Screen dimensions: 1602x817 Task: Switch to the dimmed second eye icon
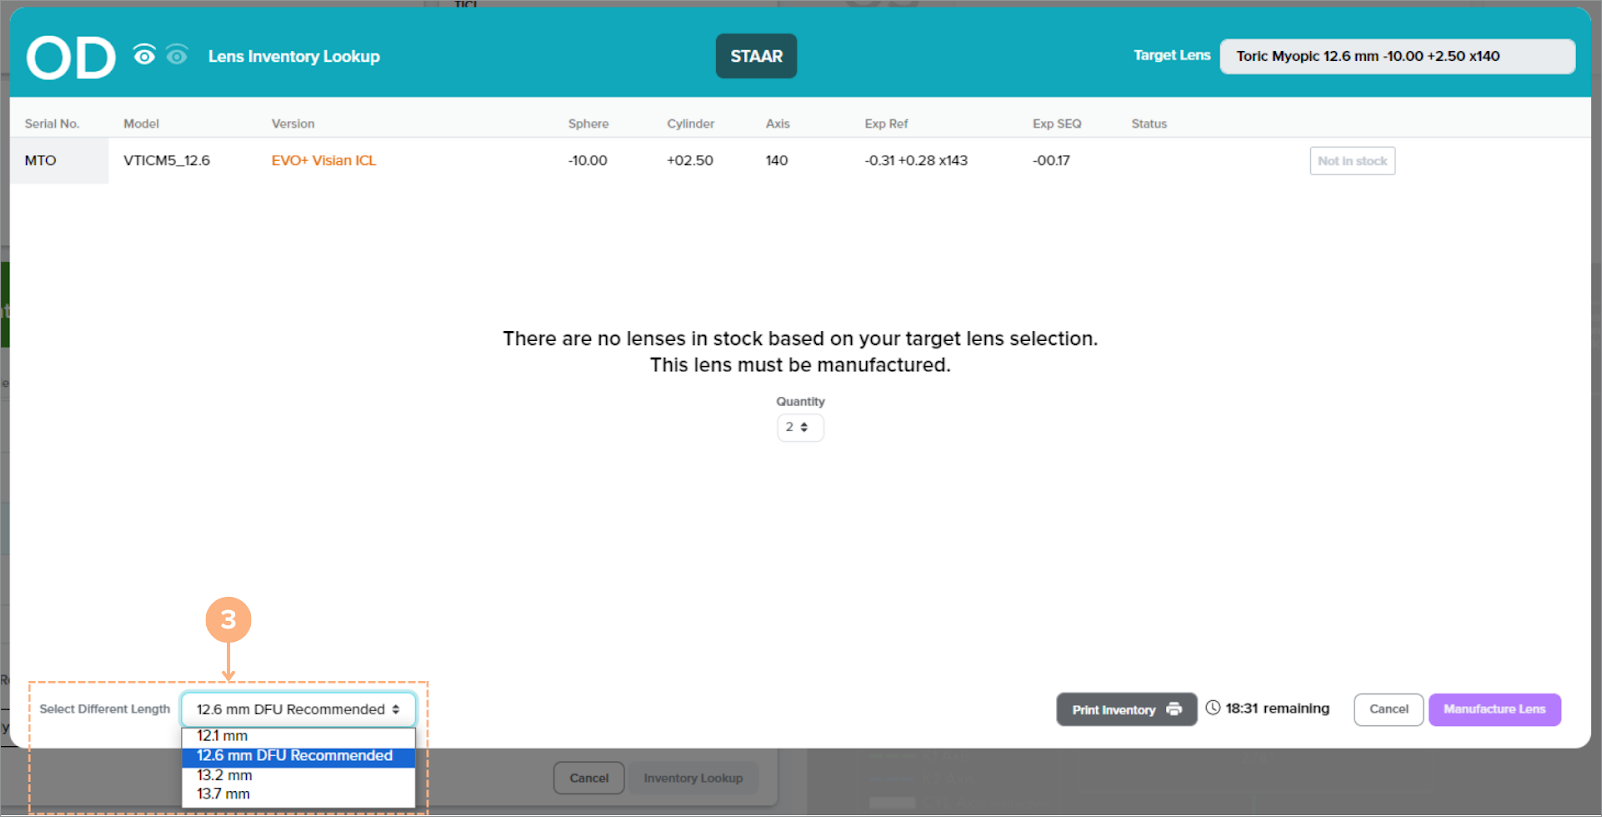pos(177,55)
